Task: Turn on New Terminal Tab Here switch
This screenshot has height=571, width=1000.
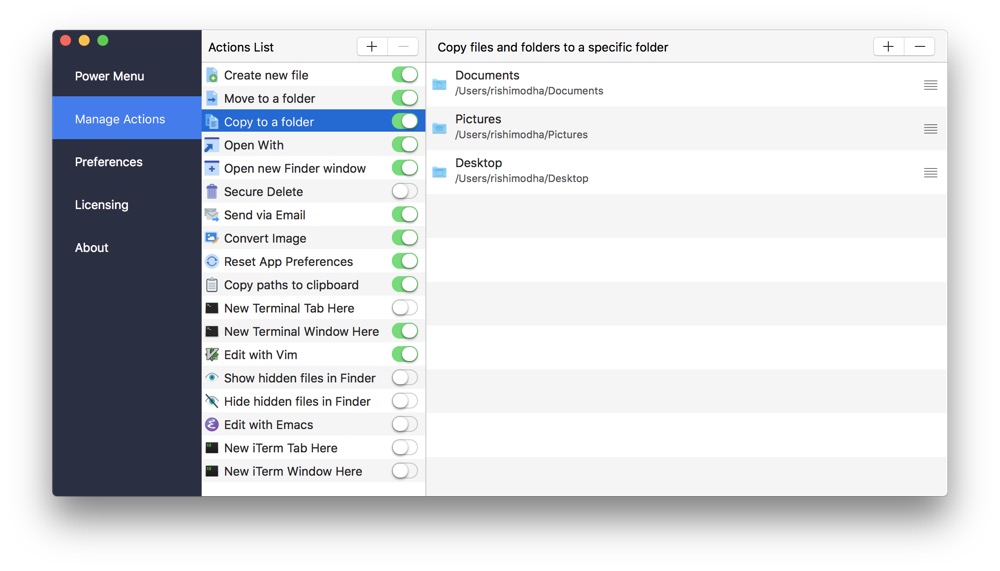Action: click(x=404, y=308)
